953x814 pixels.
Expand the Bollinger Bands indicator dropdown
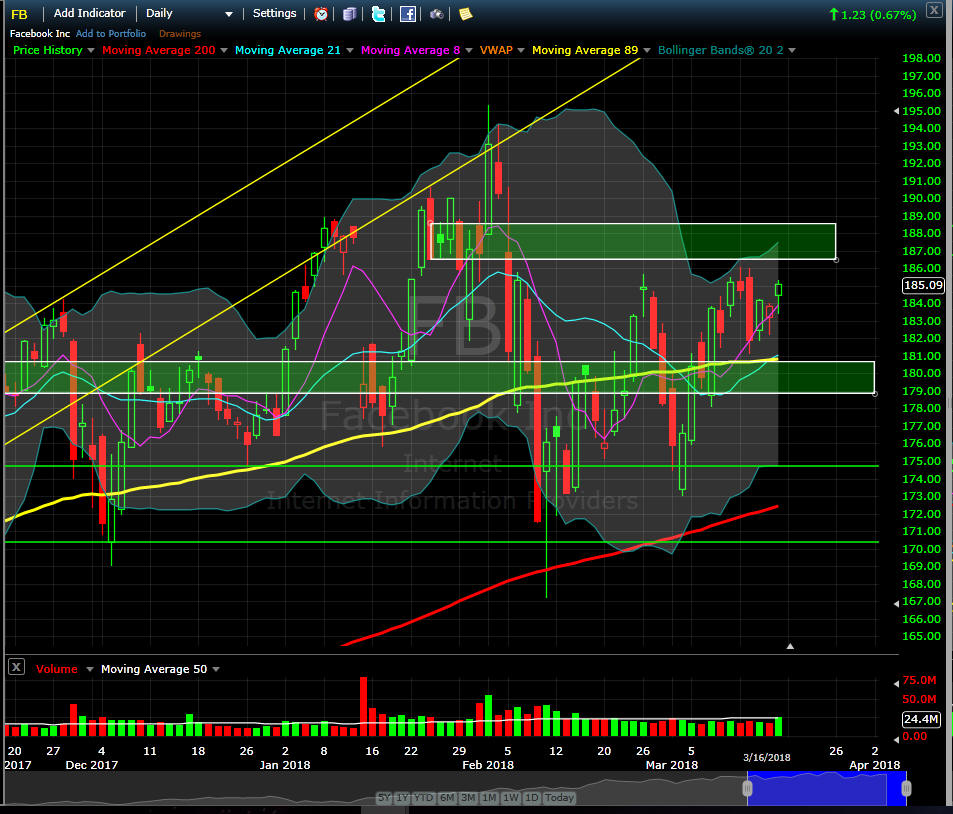click(x=791, y=50)
